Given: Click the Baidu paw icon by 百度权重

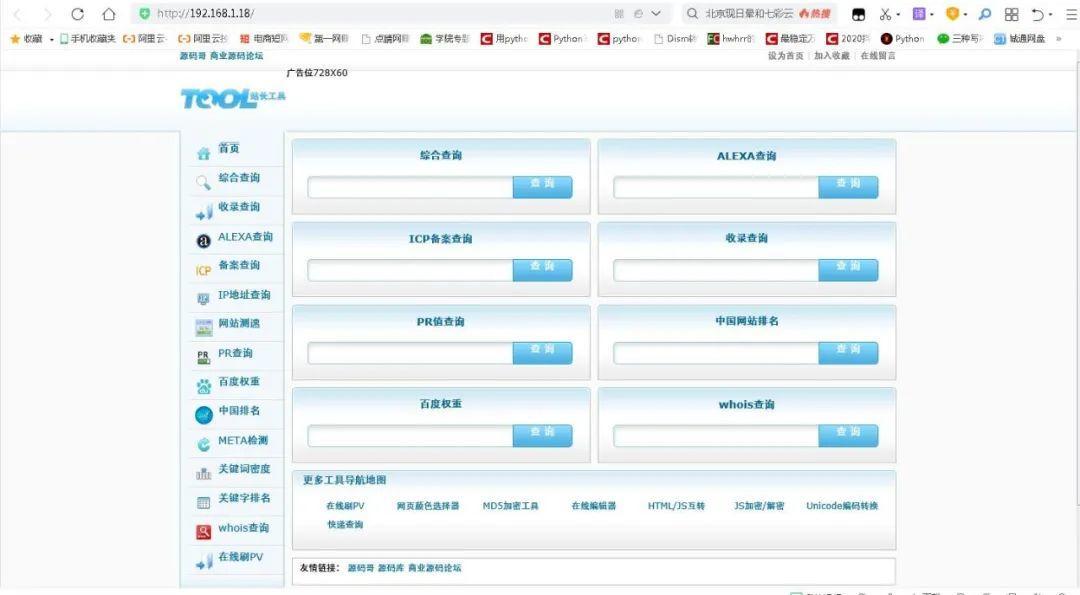Looking at the screenshot, I should click(x=204, y=386).
